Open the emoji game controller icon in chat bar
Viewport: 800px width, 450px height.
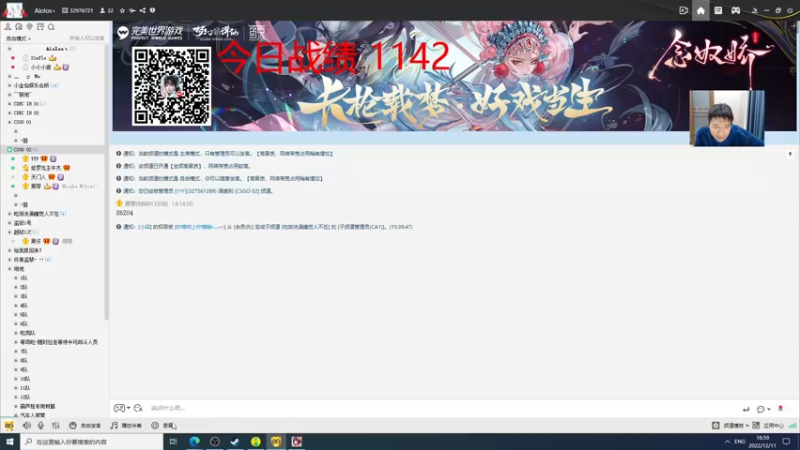121,408
